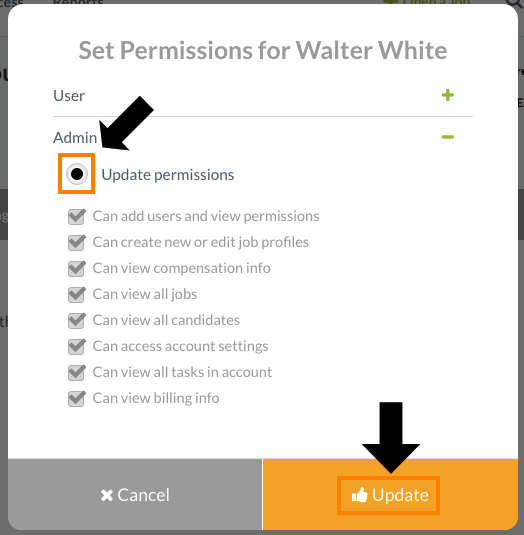Uncheck Can add users and view permissions
Viewport: 524px width, 535px height.
[x=76, y=217]
